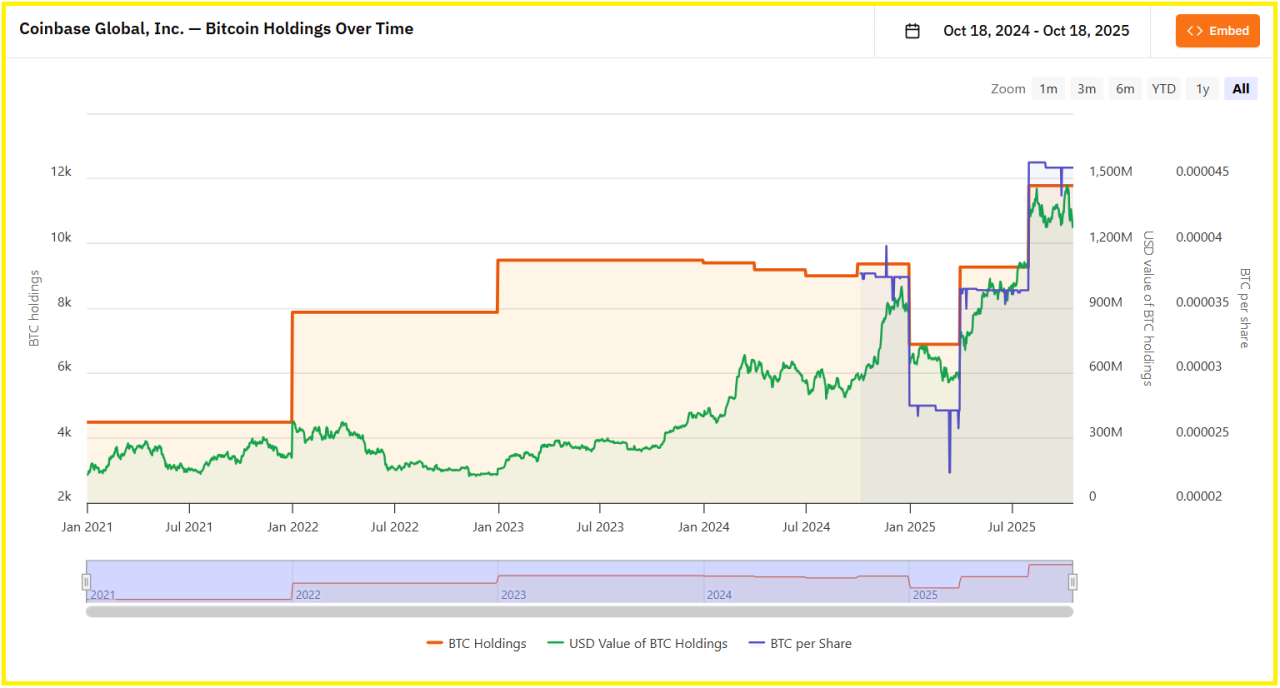The image size is (1280, 688).
Task: Click the green line icon in legend
Action: pos(555,644)
